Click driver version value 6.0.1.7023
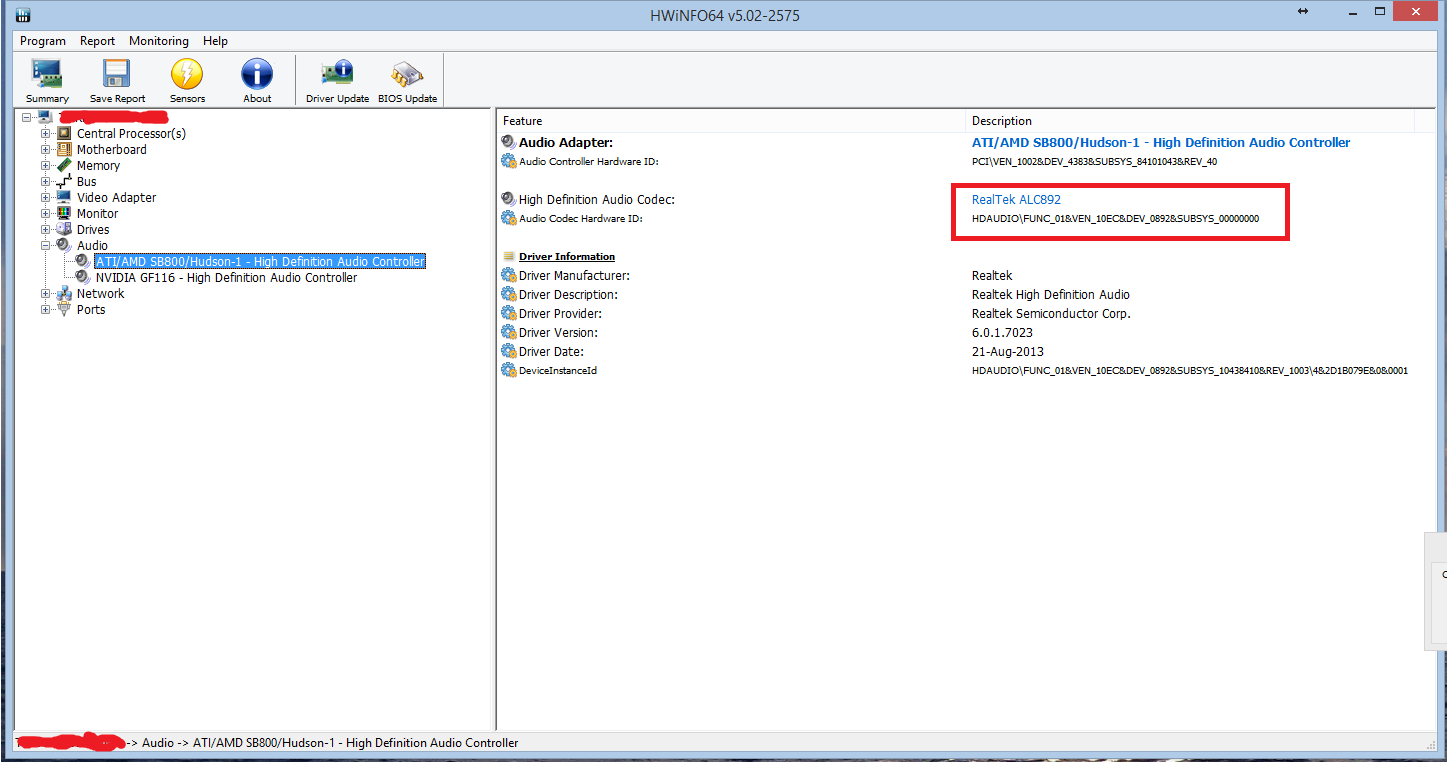1447x767 pixels. pos(1002,332)
